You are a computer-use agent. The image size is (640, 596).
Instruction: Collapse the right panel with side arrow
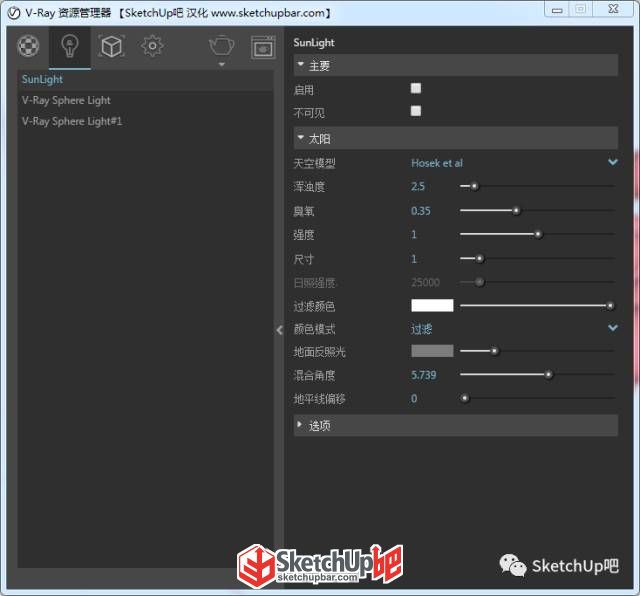click(279, 330)
